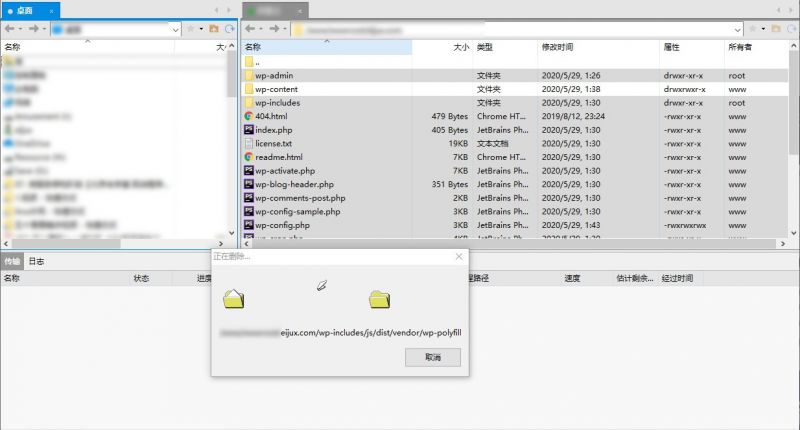Close the 正在删除 dialog
Screen dimensions: 800x430
click(x=459, y=257)
